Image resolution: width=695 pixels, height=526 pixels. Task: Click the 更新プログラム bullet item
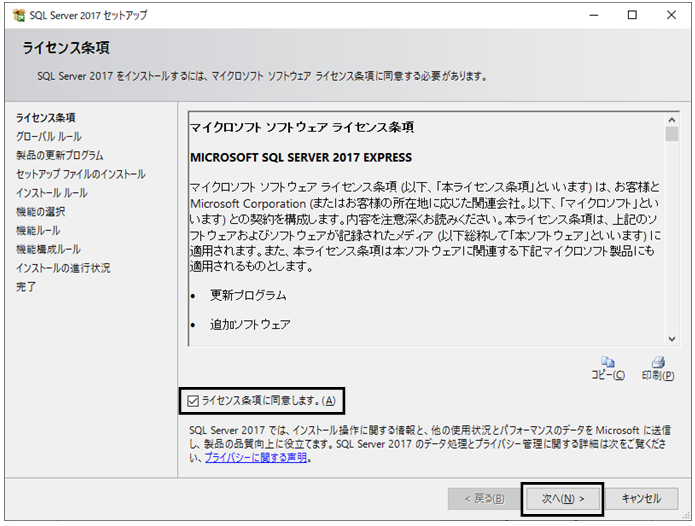point(248,295)
